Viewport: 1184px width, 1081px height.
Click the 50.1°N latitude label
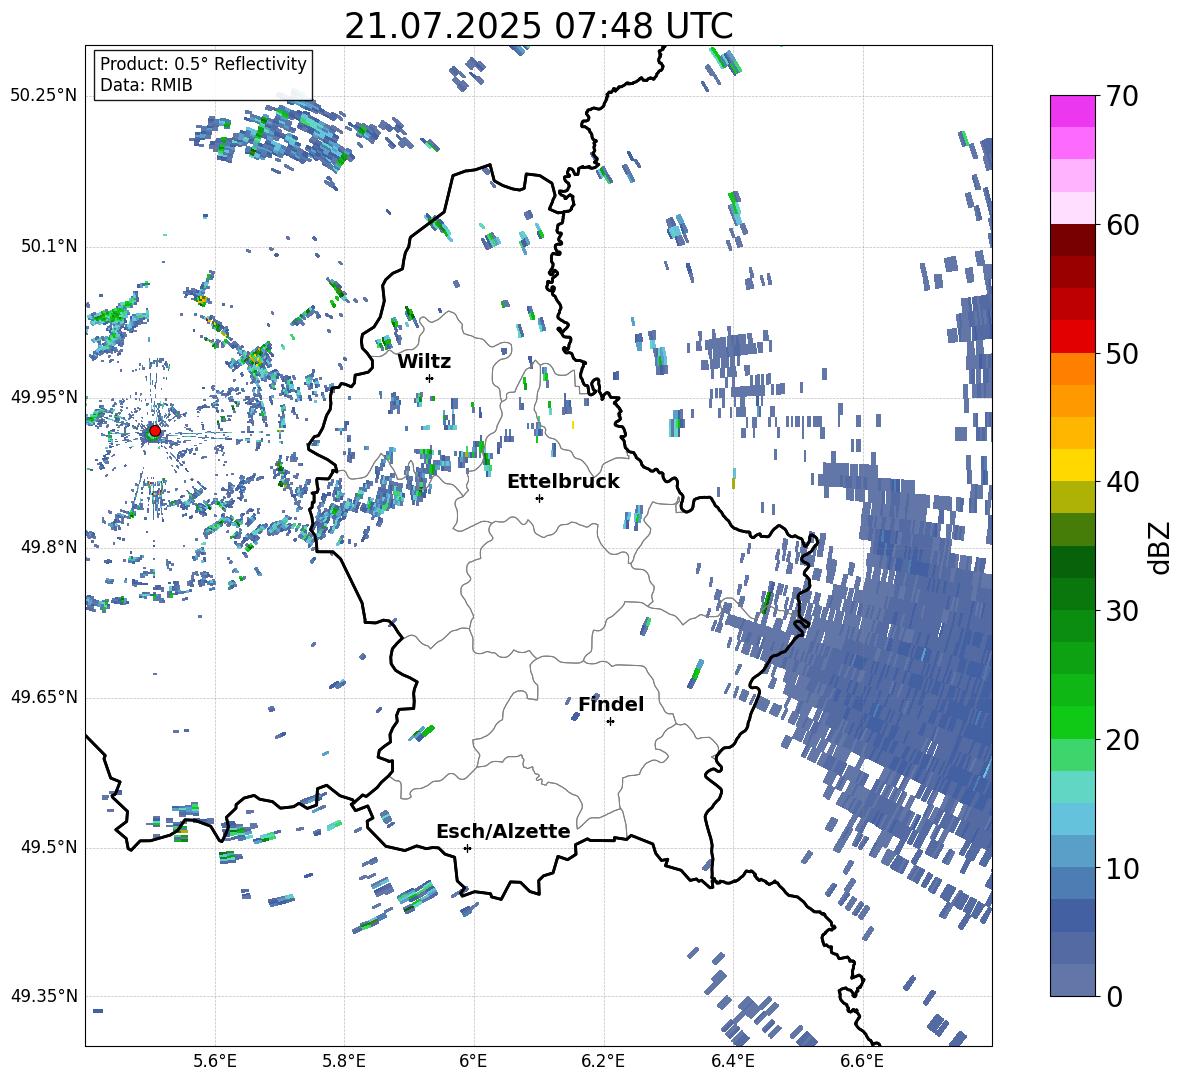click(48, 246)
